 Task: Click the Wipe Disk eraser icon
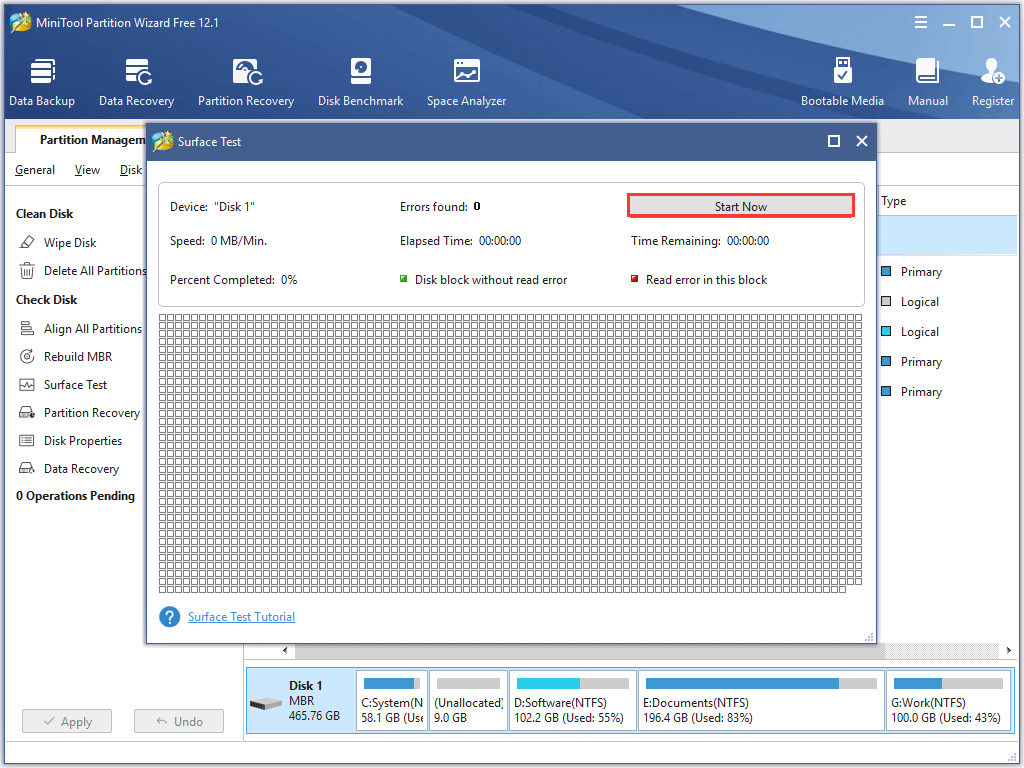(27, 242)
